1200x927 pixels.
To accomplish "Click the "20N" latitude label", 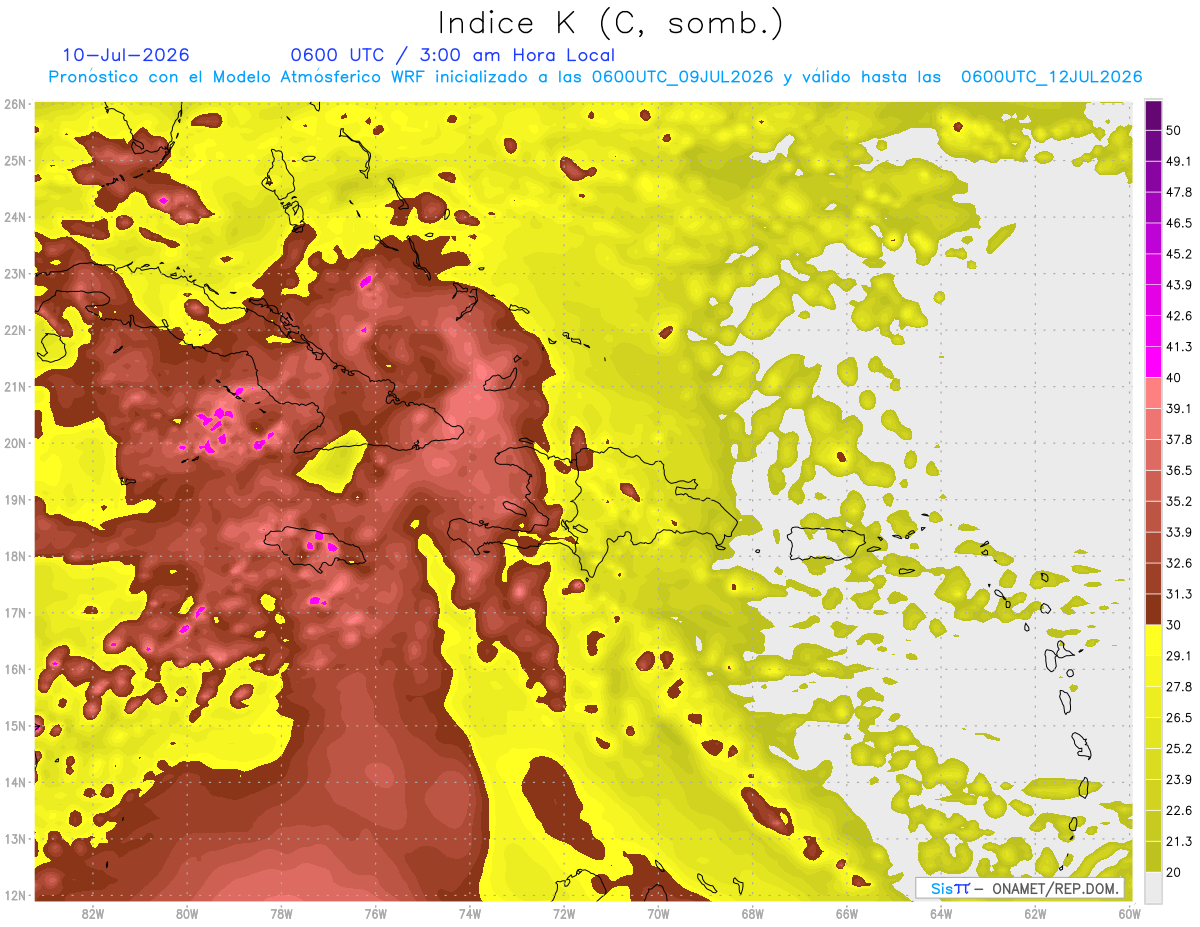I will pyautogui.click(x=15, y=443).
